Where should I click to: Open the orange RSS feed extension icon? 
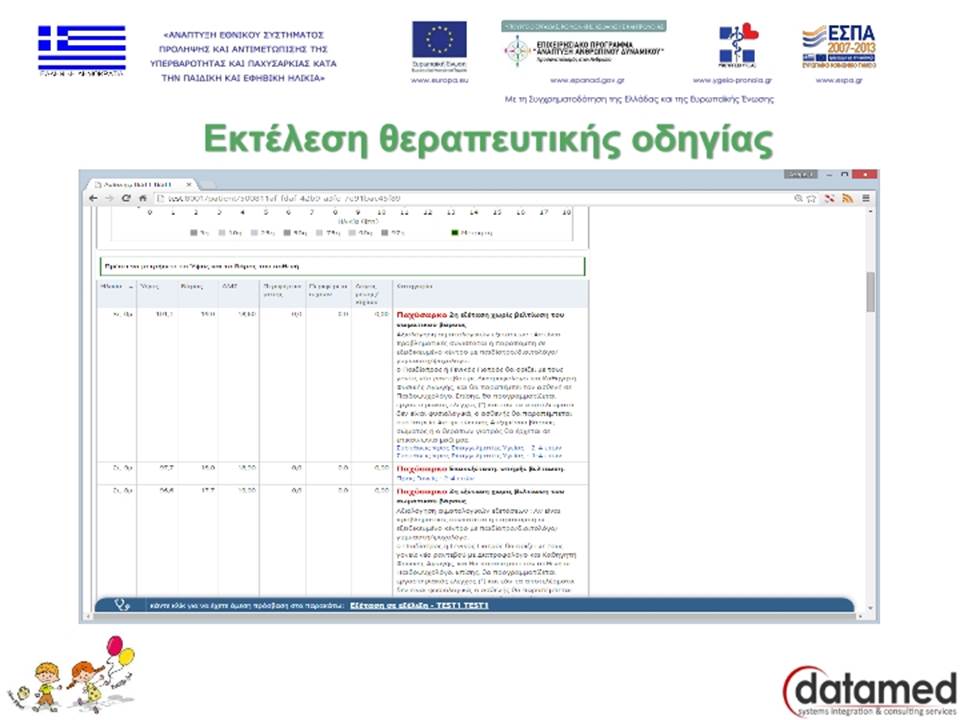pos(847,198)
